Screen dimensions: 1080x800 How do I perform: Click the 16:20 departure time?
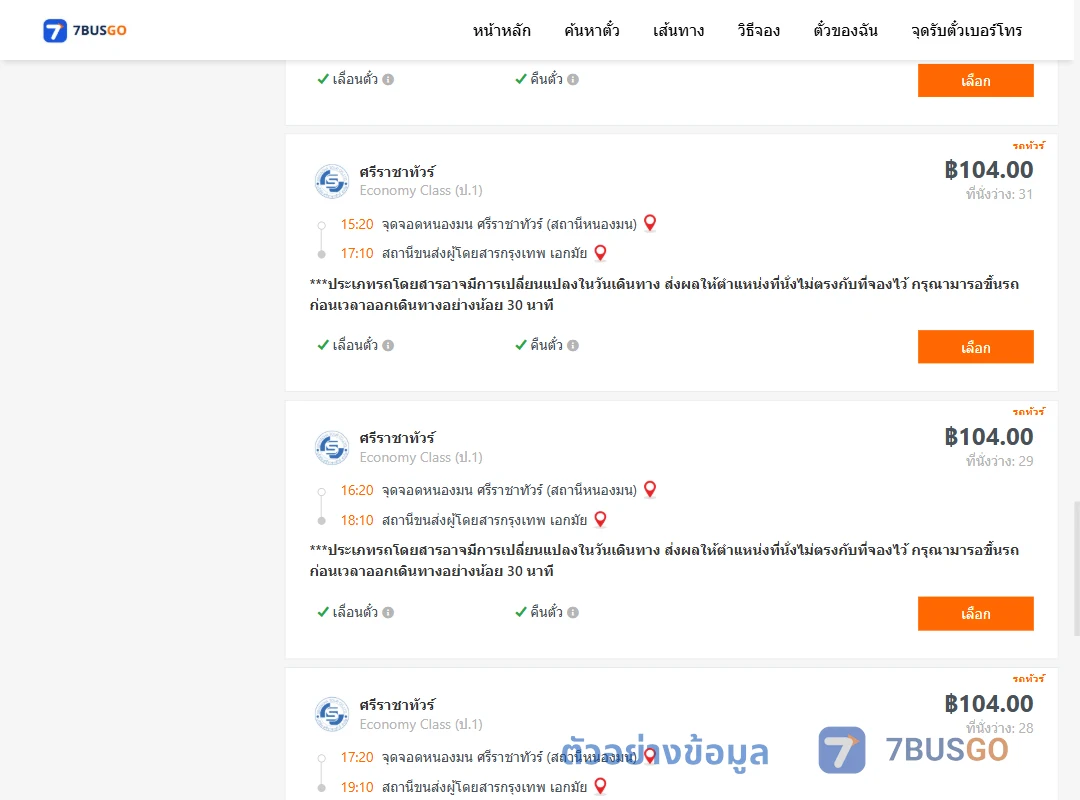pyautogui.click(x=357, y=490)
